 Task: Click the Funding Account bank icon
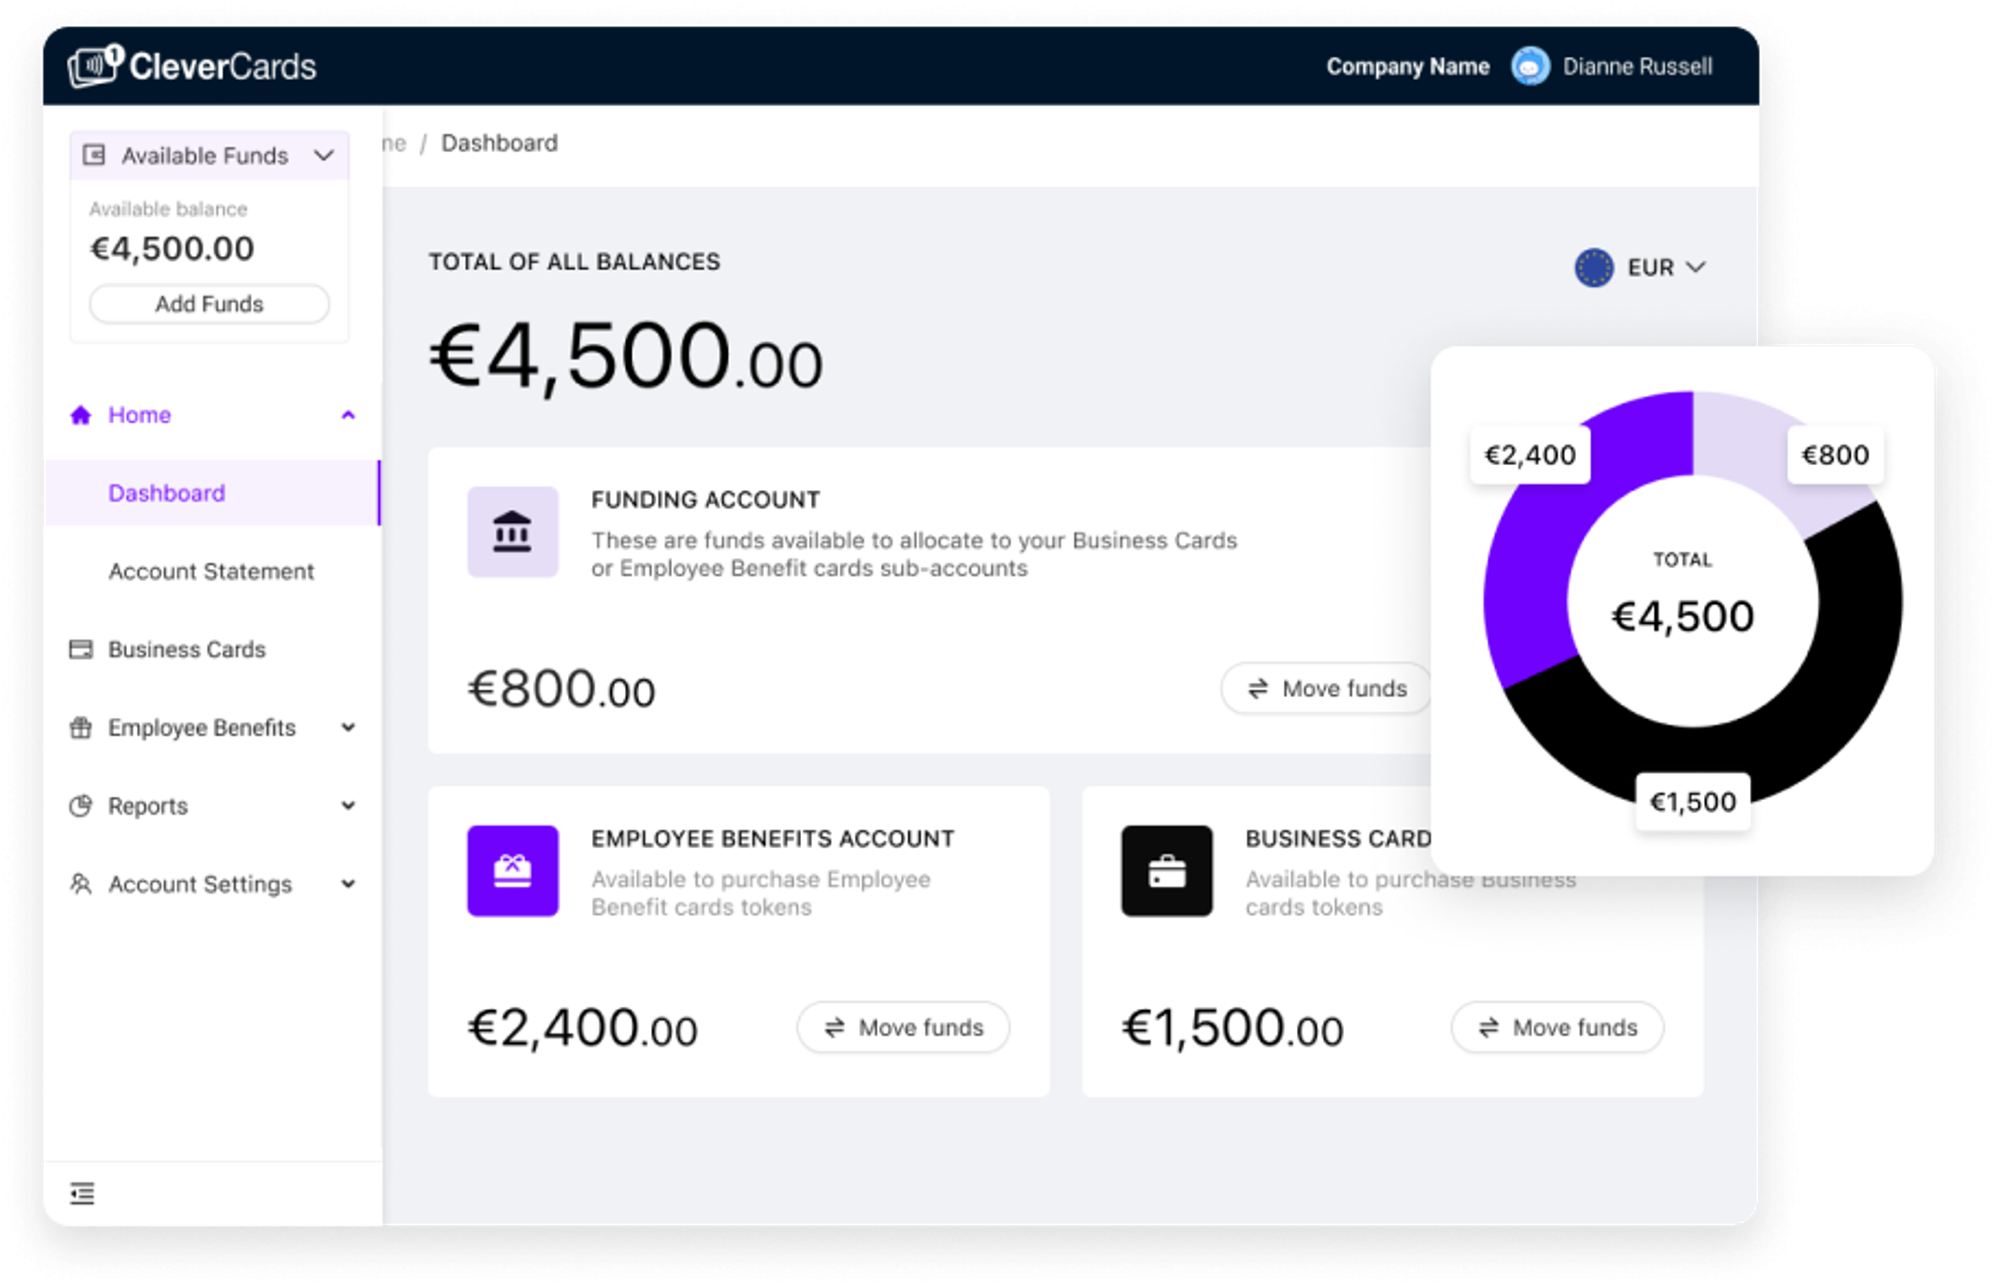coord(512,532)
